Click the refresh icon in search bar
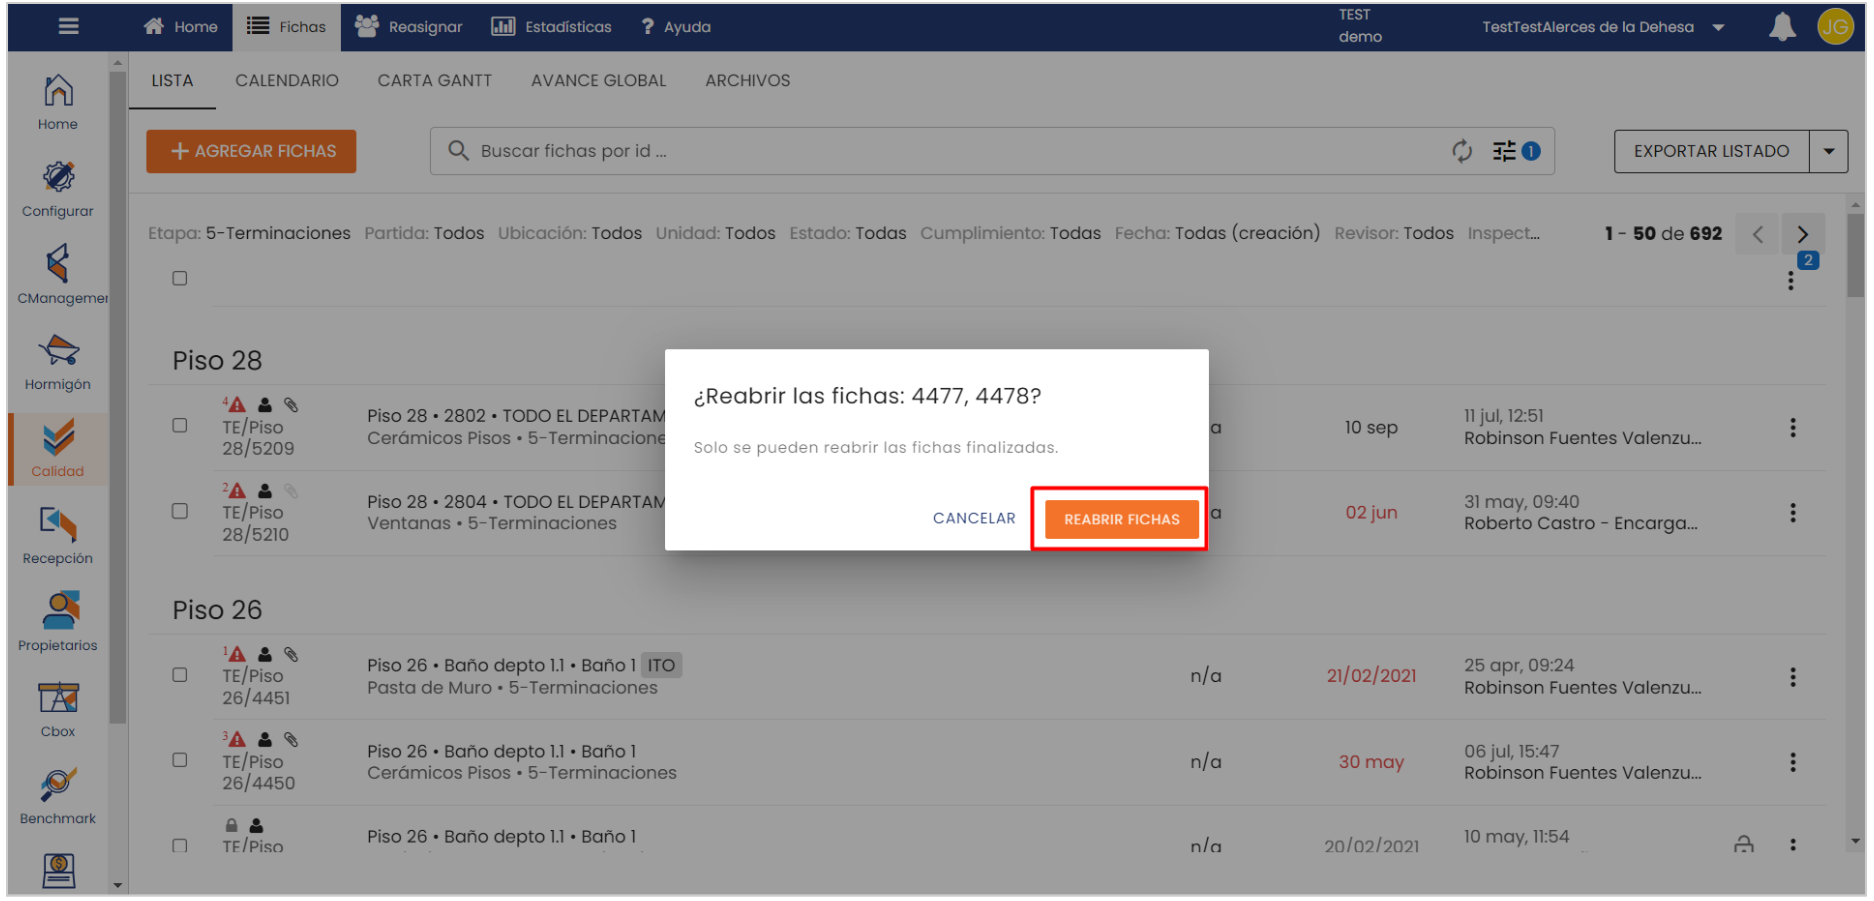The image size is (1874, 901). click(x=1461, y=151)
